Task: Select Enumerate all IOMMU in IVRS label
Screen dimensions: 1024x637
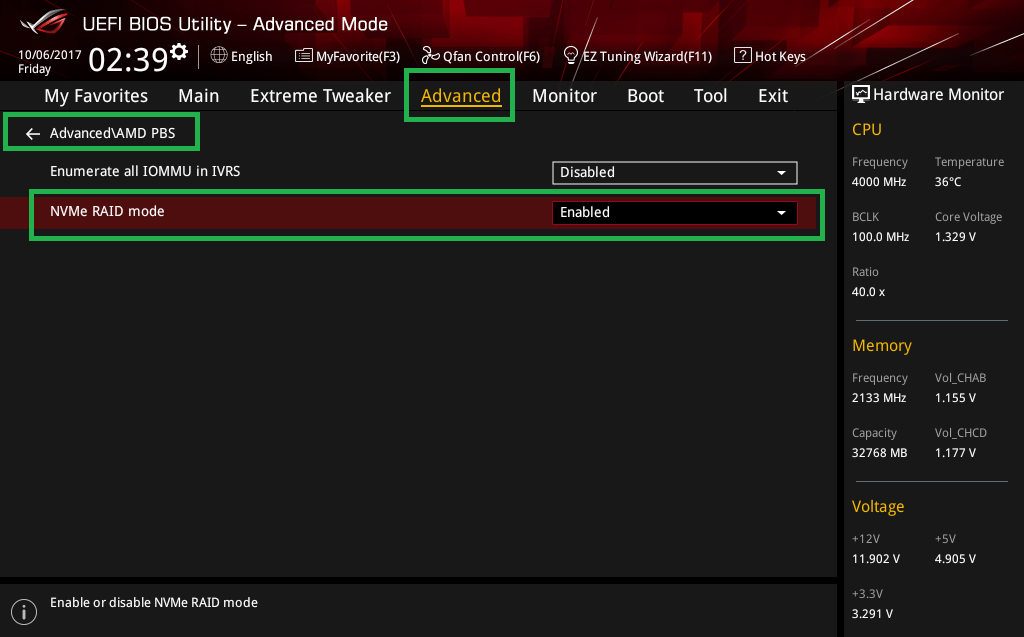Action: click(145, 171)
